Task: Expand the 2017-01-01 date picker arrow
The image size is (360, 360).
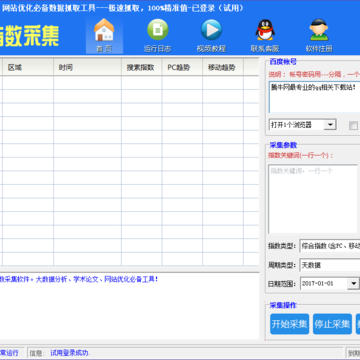Action: pyautogui.click(x=353, y=284)
